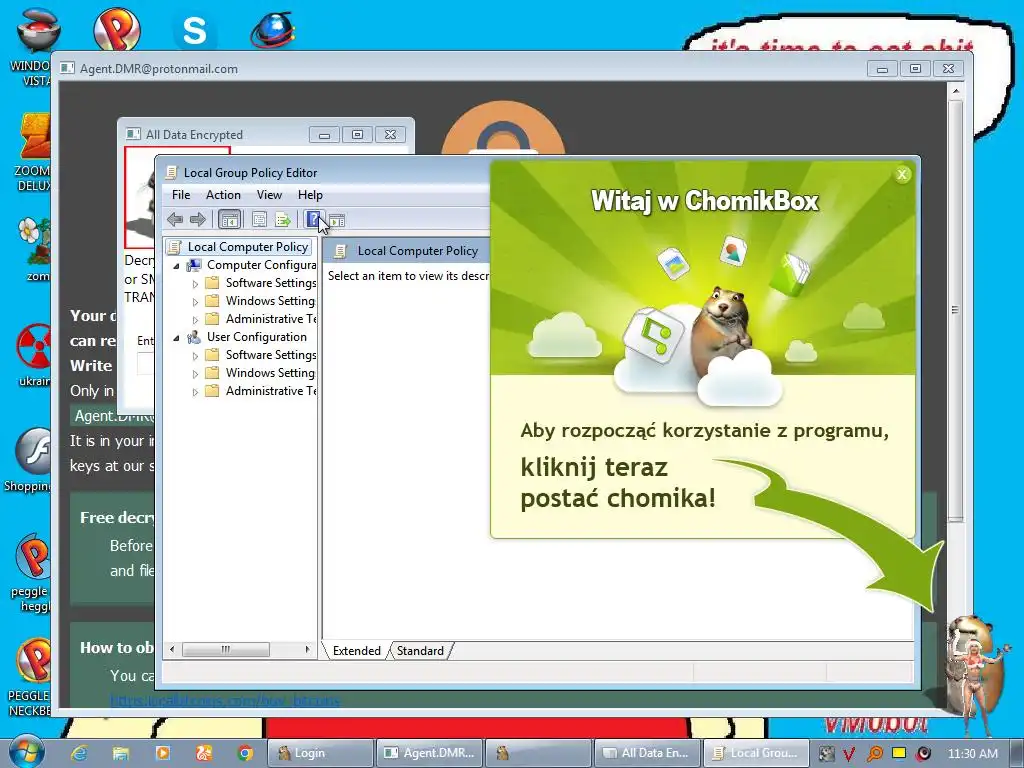The height and width of the screenshot is (768, 1024).
Task: Switch to Agent.DMR taskbar window
Action: (x=429, y=753)
